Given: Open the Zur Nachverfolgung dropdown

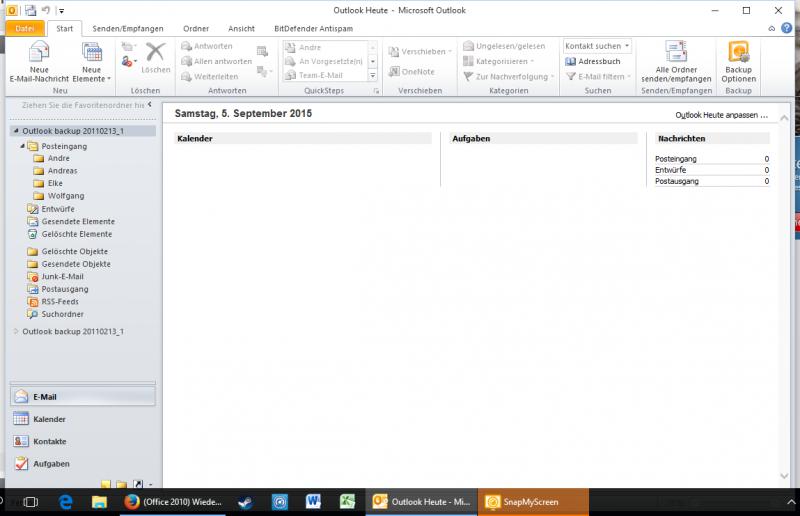Looking at the screenshot, I should pyautogui.click(x=509, y=77).
